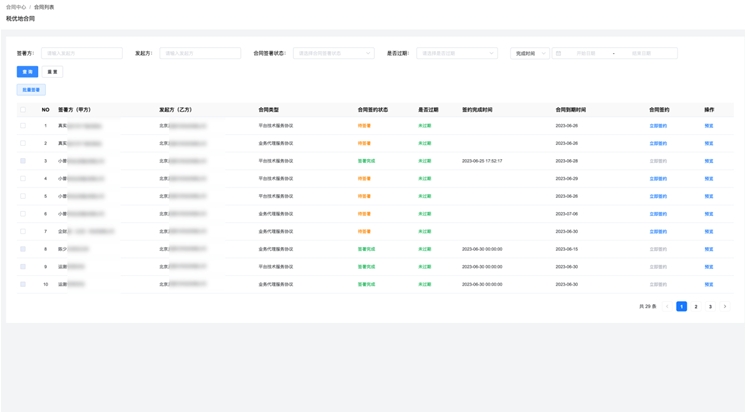Click 预览 in row NO 3
Screen dimensions: 746x413
pyautogui.click(x=709, y=161)
